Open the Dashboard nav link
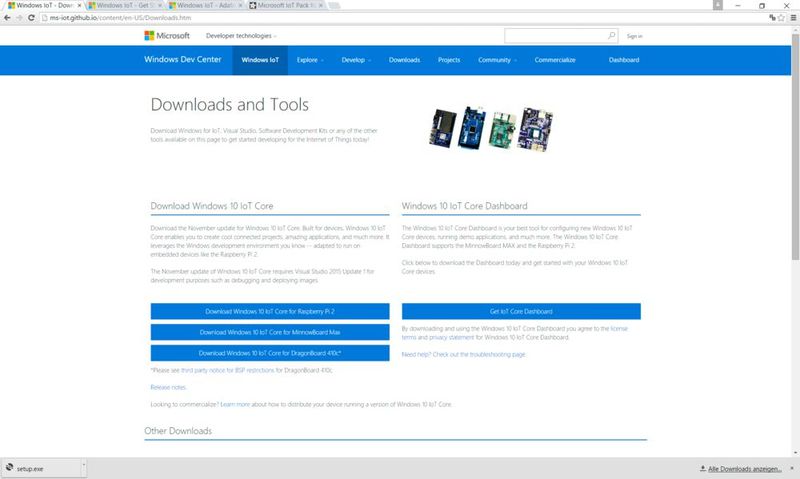The image size is (800, 479). click(623, 60)
